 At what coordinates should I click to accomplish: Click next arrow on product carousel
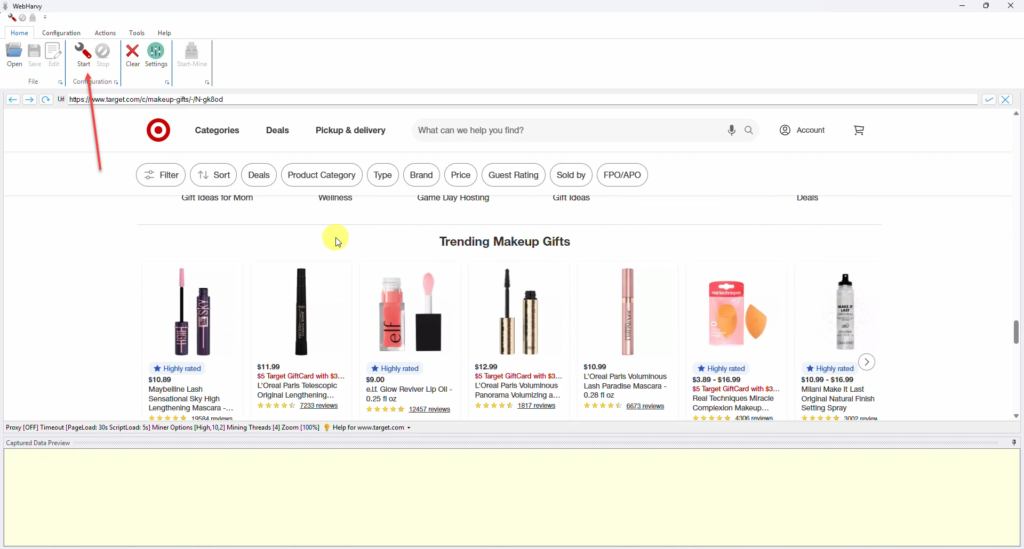pos(867,362)
